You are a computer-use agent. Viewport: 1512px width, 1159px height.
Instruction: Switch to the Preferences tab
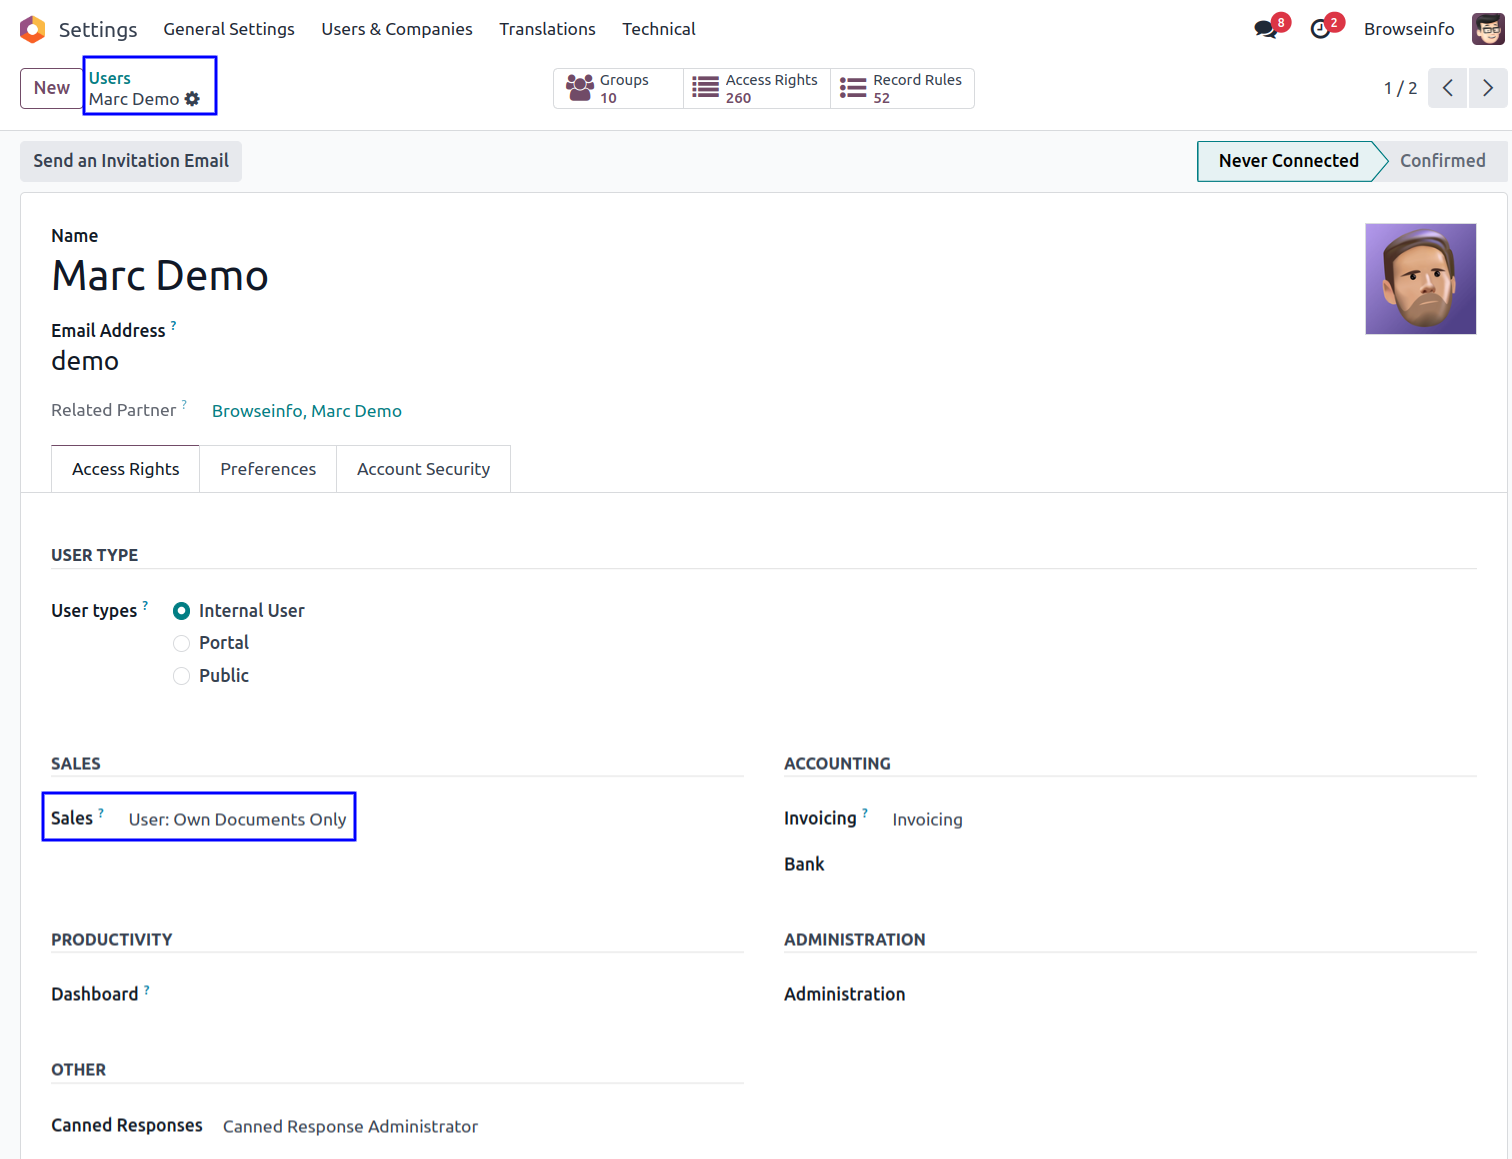point(268,469)
